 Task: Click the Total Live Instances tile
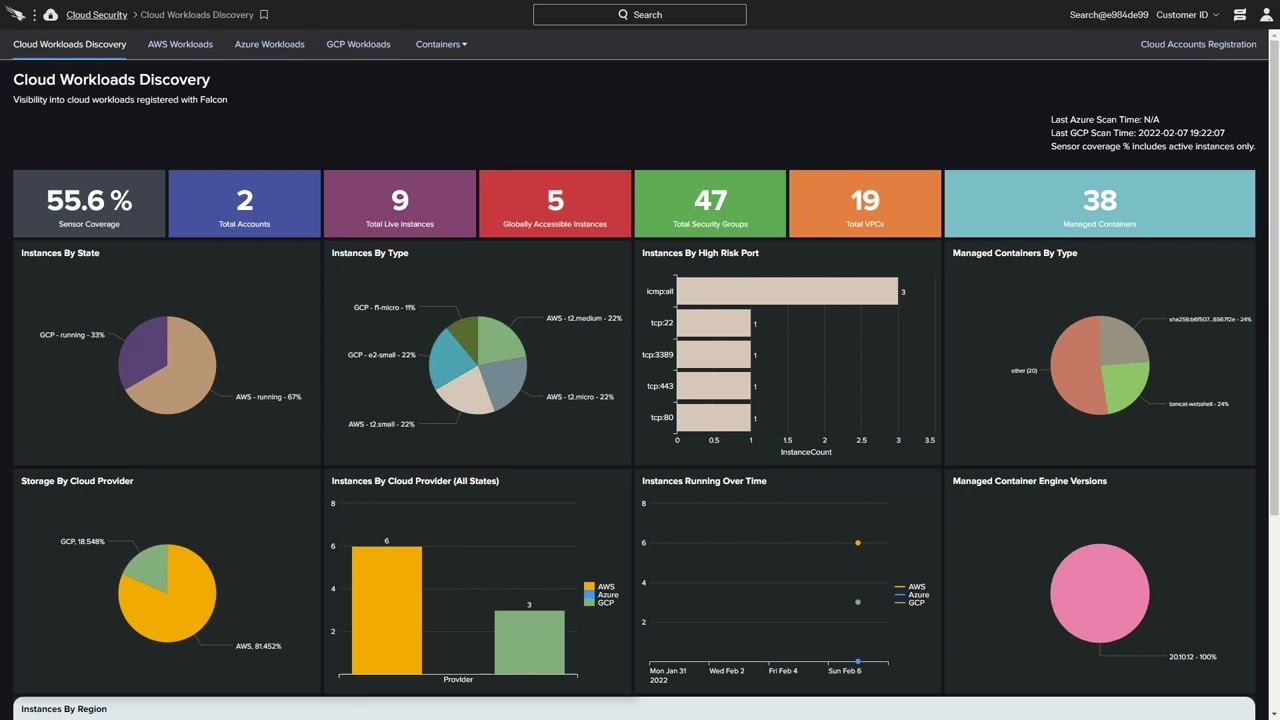coord(400,204)
